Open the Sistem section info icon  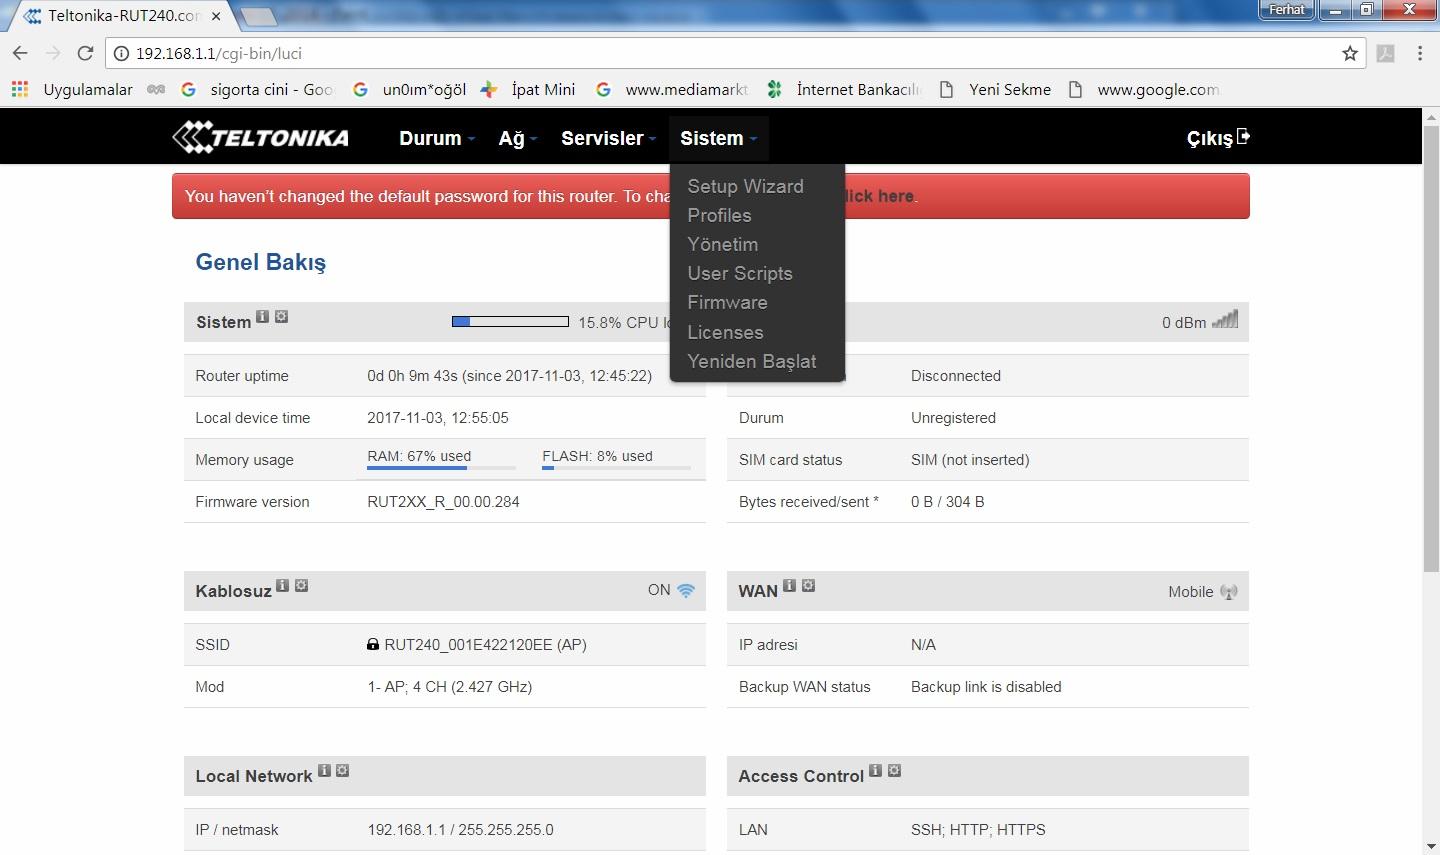262,317
